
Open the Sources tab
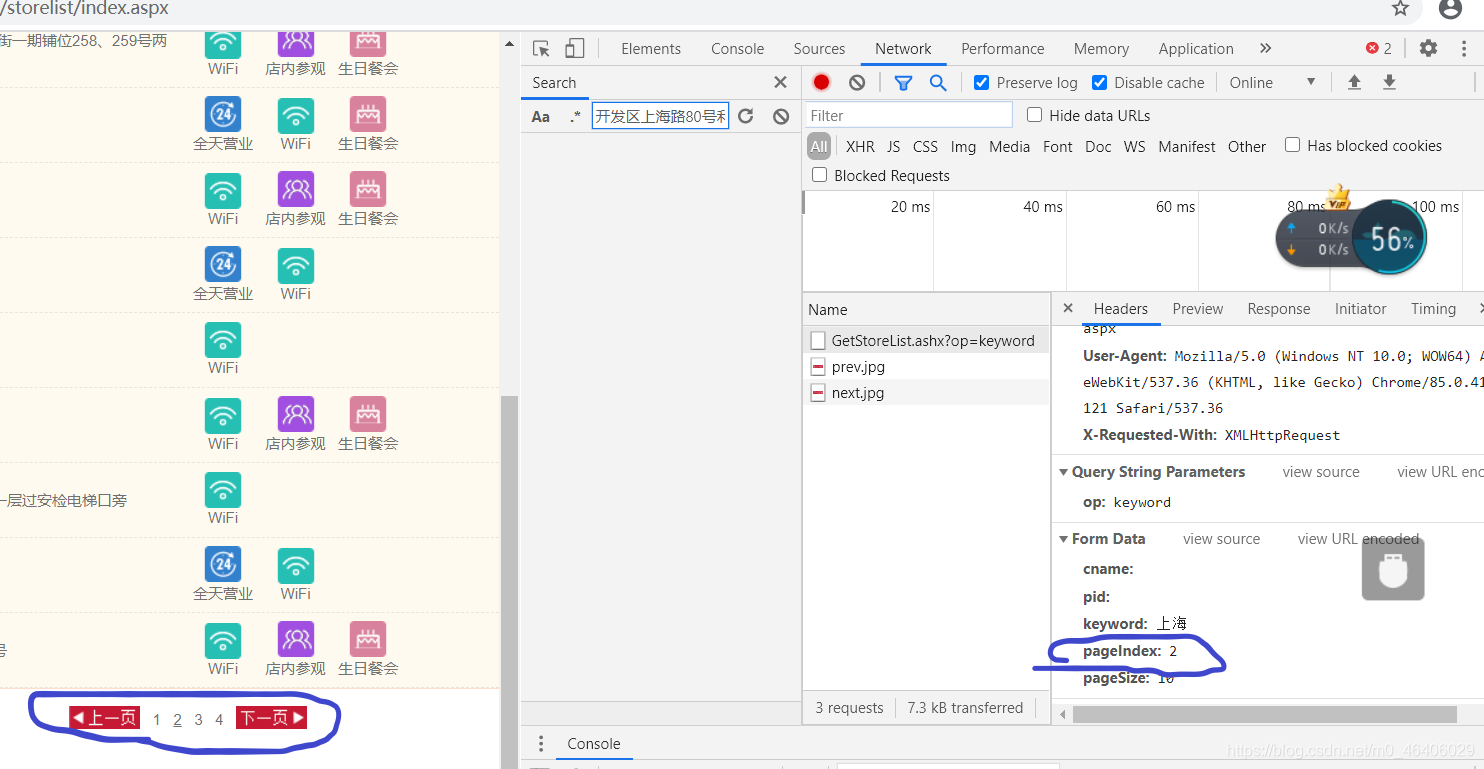[x=819, y=48]
